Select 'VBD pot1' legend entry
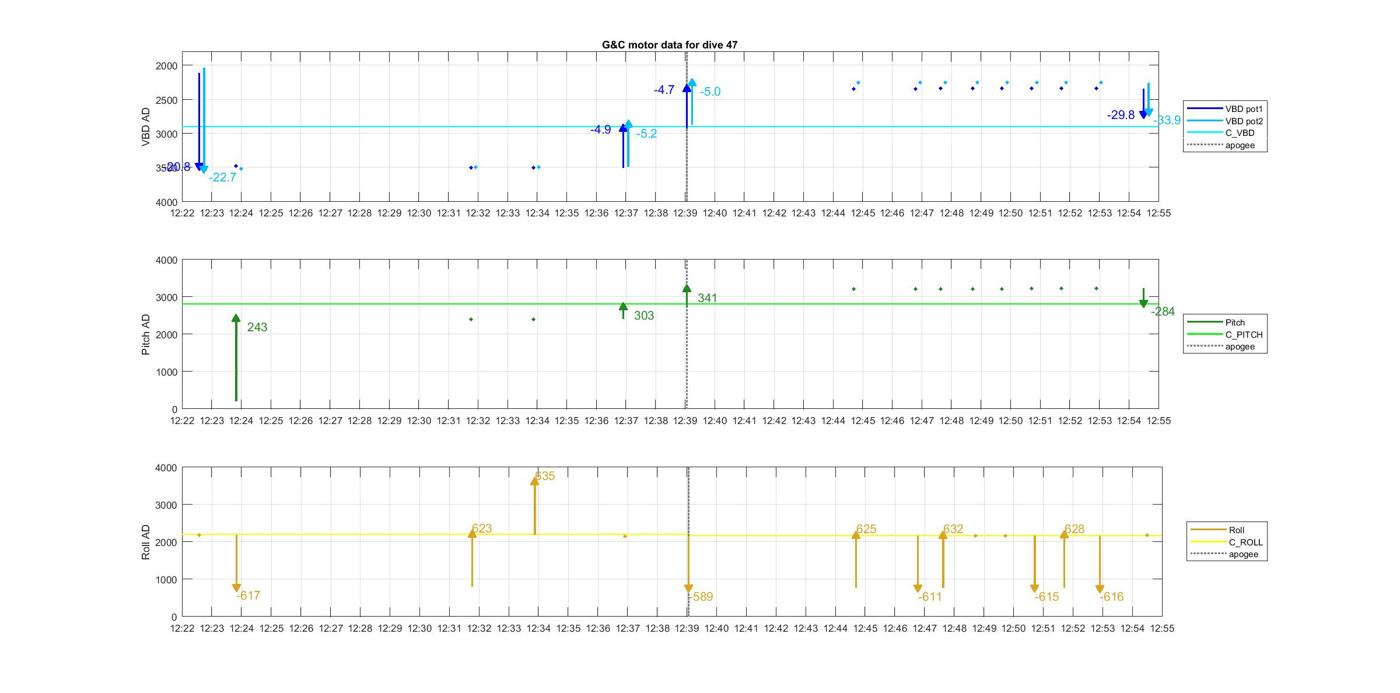Image resolution: width=1400 pixels, height=693 pixels. (1226, 108)
